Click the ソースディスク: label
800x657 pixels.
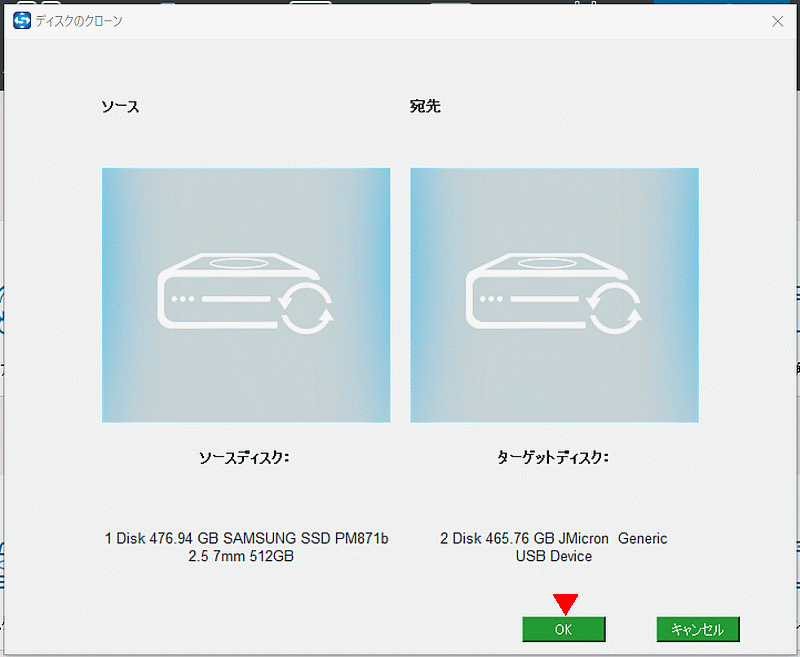(x=244, y=458)
